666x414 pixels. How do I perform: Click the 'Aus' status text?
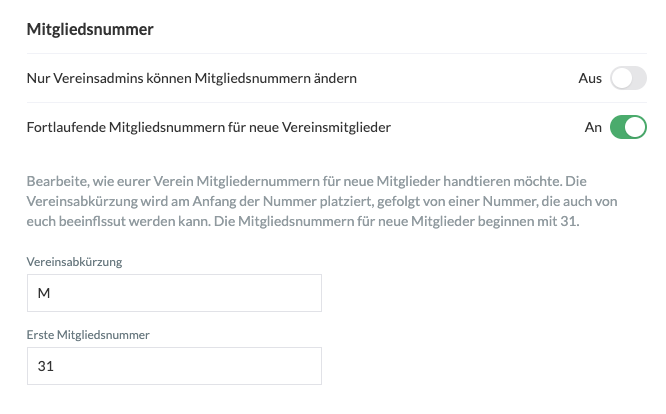(590, 78)
